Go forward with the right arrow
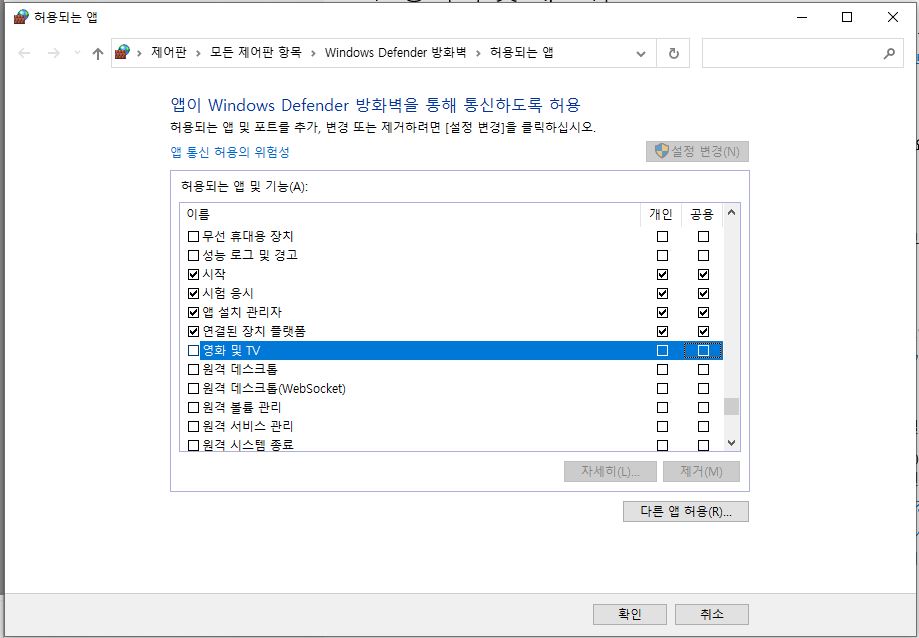The height and width of the screenshot is (638, 919). tap(53, 53)
